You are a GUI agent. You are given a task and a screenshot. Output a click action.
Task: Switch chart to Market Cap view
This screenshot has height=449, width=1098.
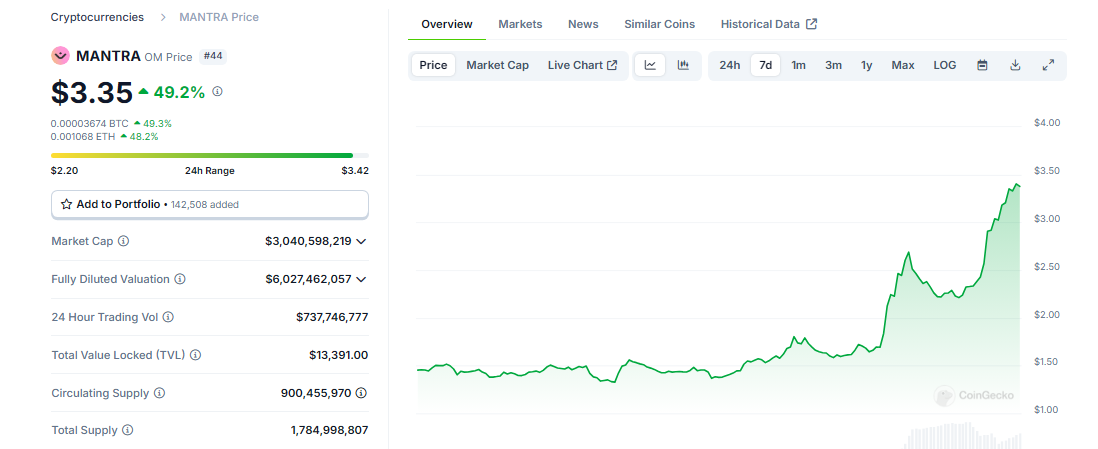tap(497, 65)
